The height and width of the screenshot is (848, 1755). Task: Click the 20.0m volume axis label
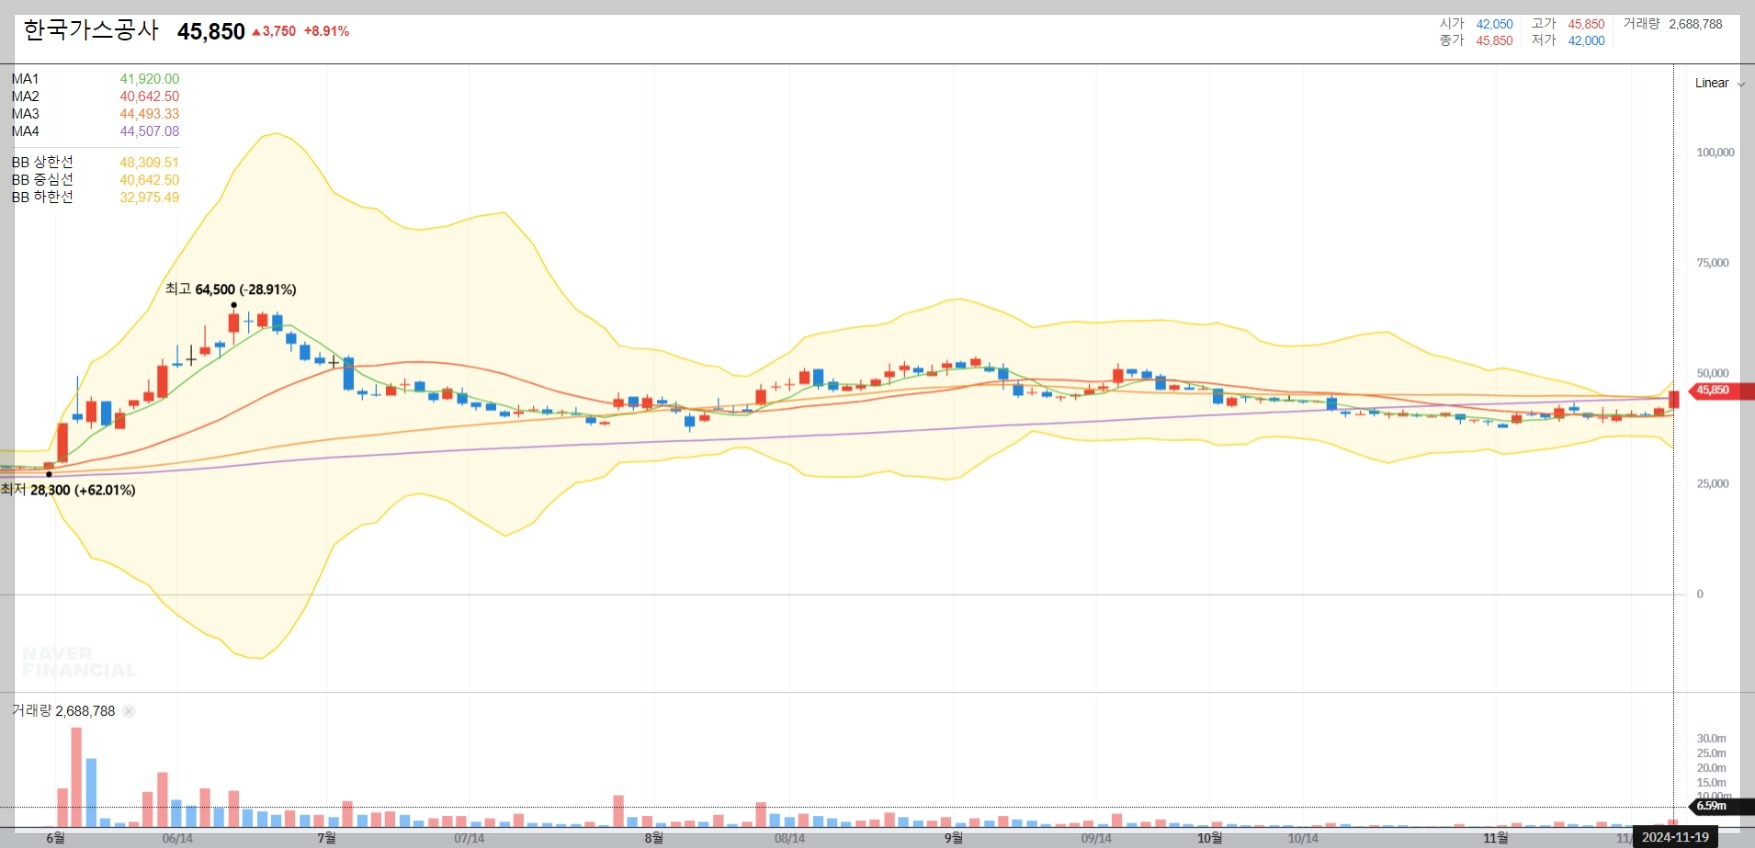coord(1711,768)
